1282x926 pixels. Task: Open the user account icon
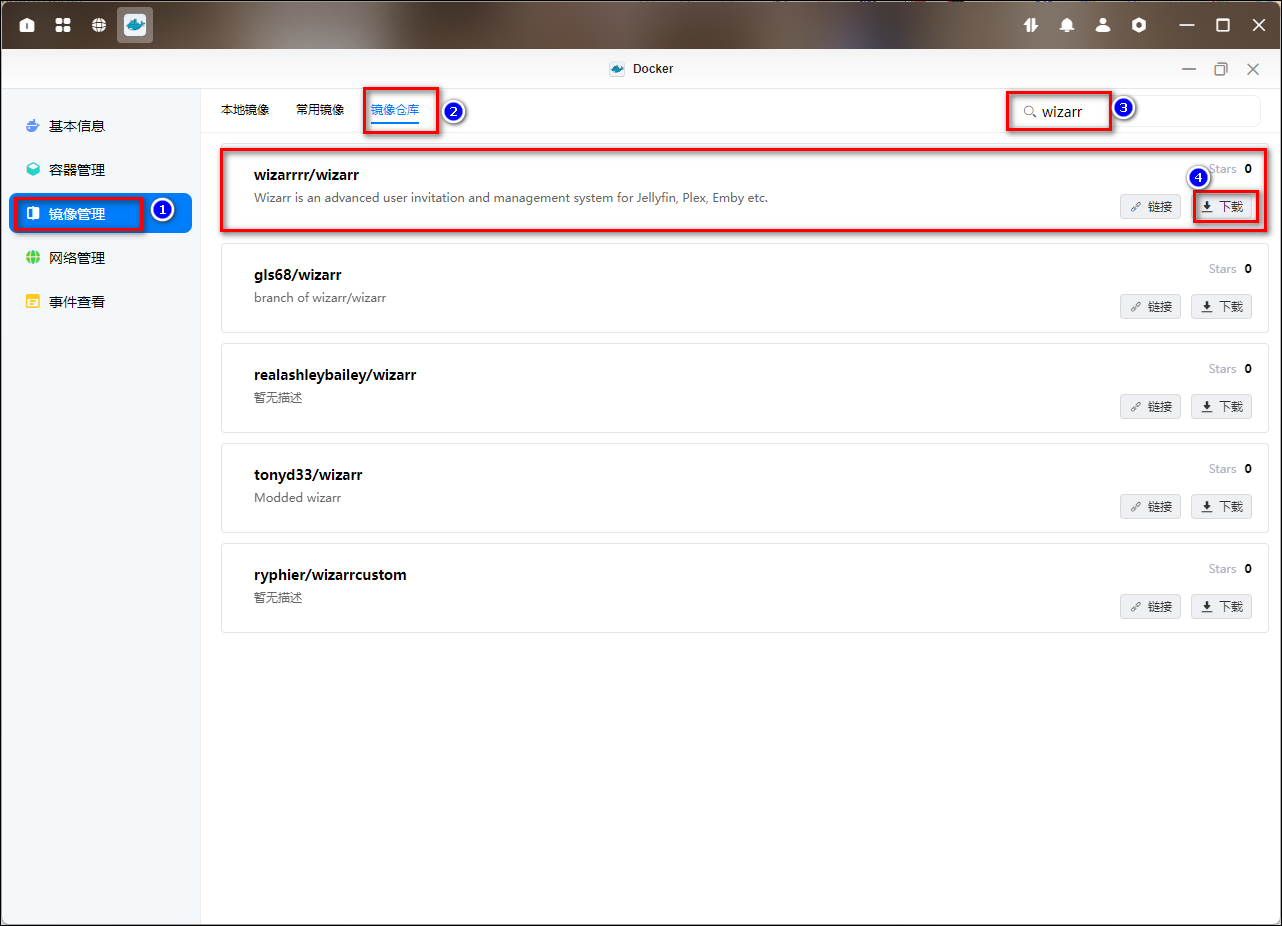1103,25
